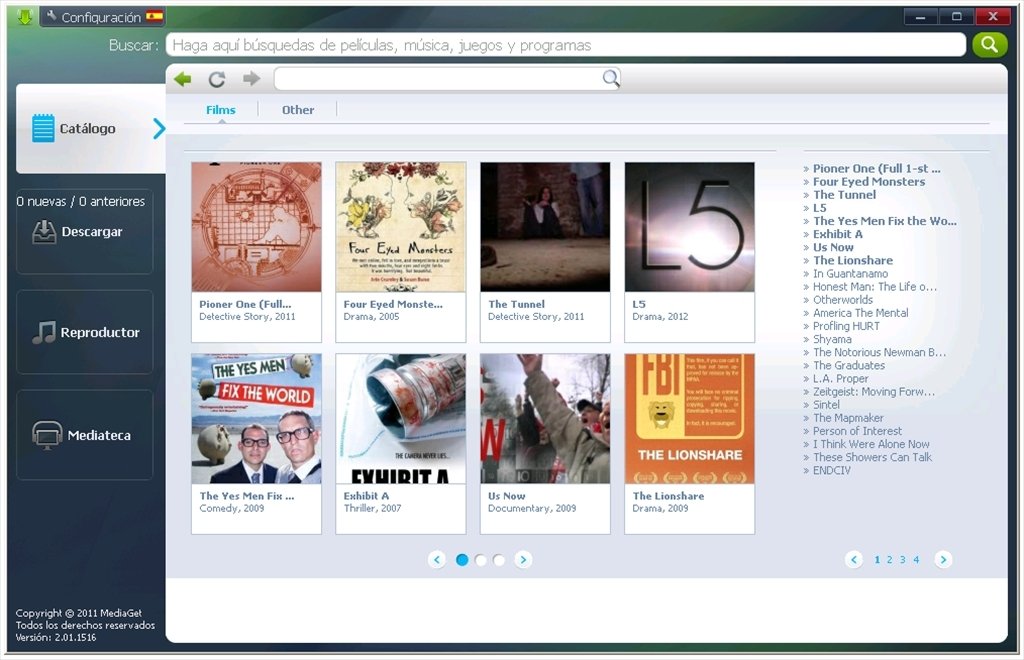Screen dimensions: 1024x660
Task: Open "Pioner One (Full 1-st ..." list link
Action: [876, 168]
